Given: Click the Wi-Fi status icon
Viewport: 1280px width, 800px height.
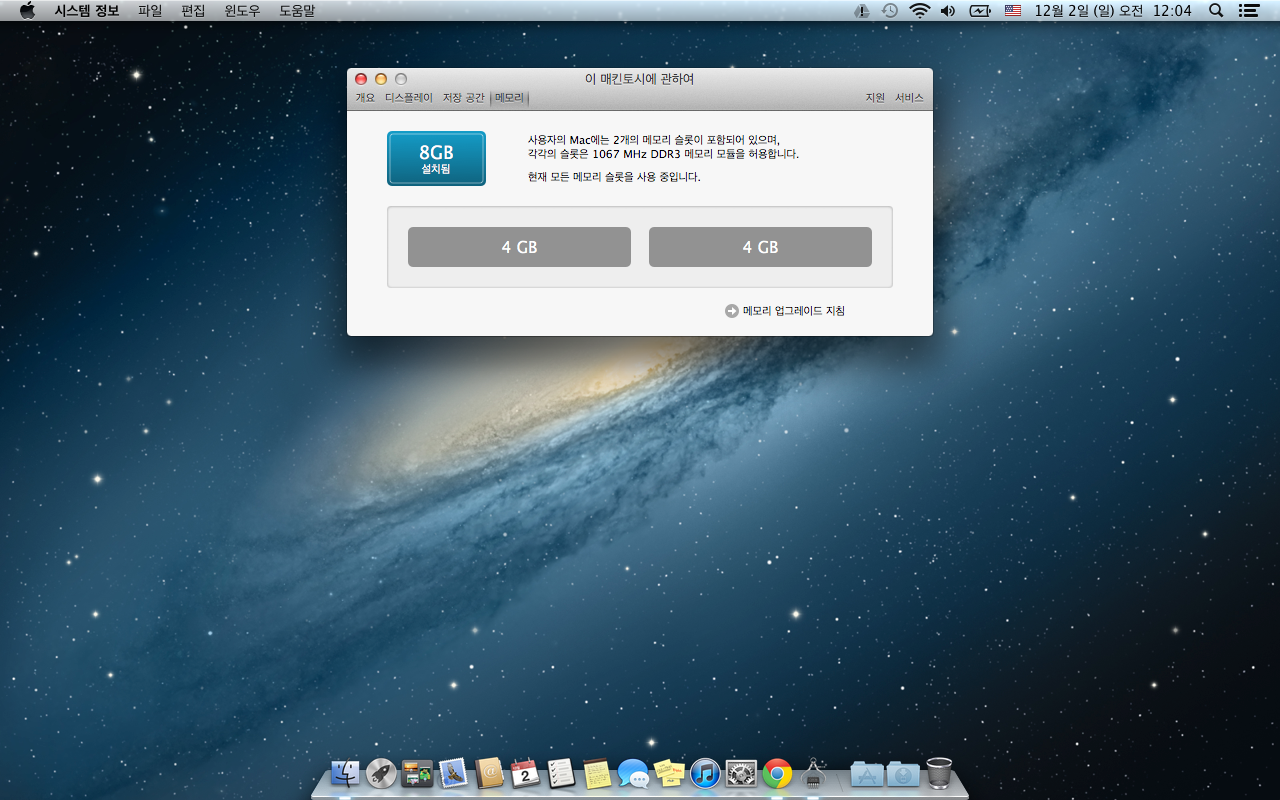Looking at the screenshot, I should pyautogui.click(x=919, y=11).
